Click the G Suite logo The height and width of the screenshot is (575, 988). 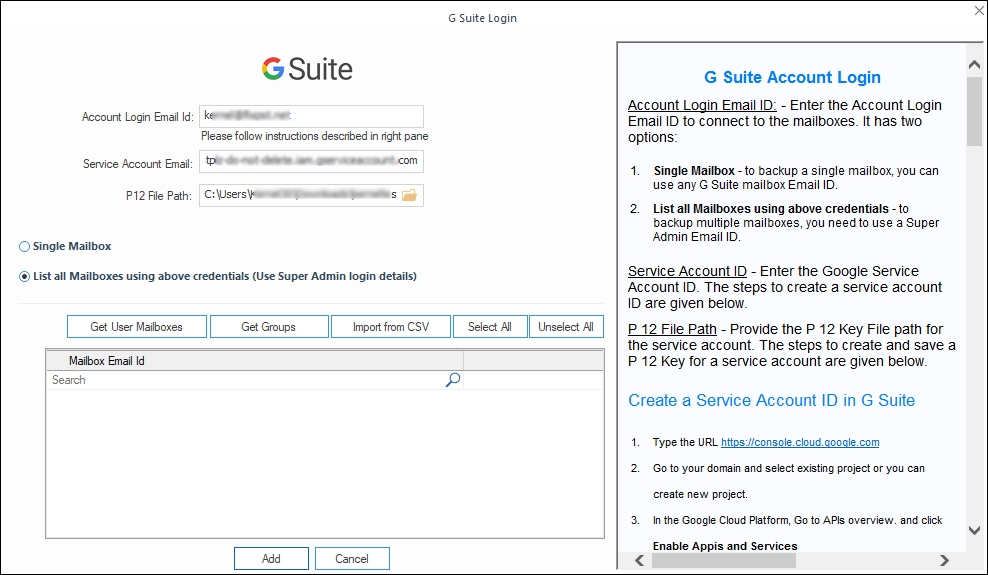307,69
